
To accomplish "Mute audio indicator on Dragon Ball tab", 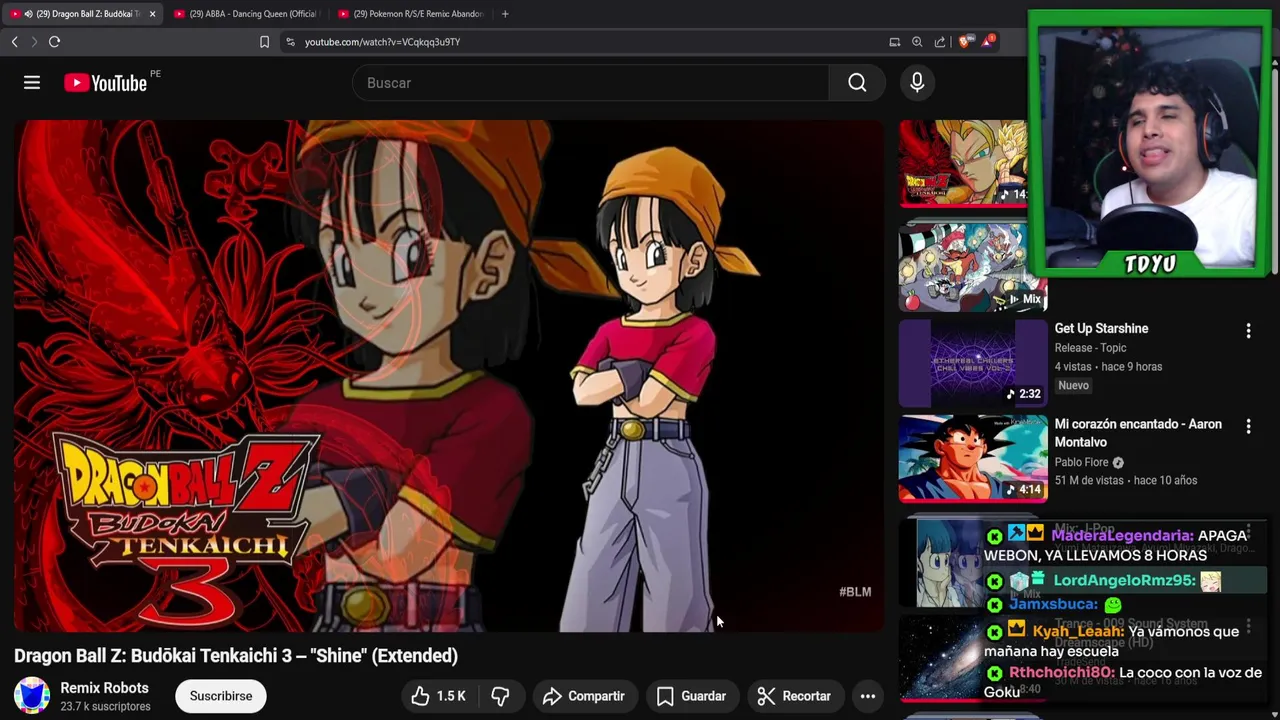I will pos(28,14).
